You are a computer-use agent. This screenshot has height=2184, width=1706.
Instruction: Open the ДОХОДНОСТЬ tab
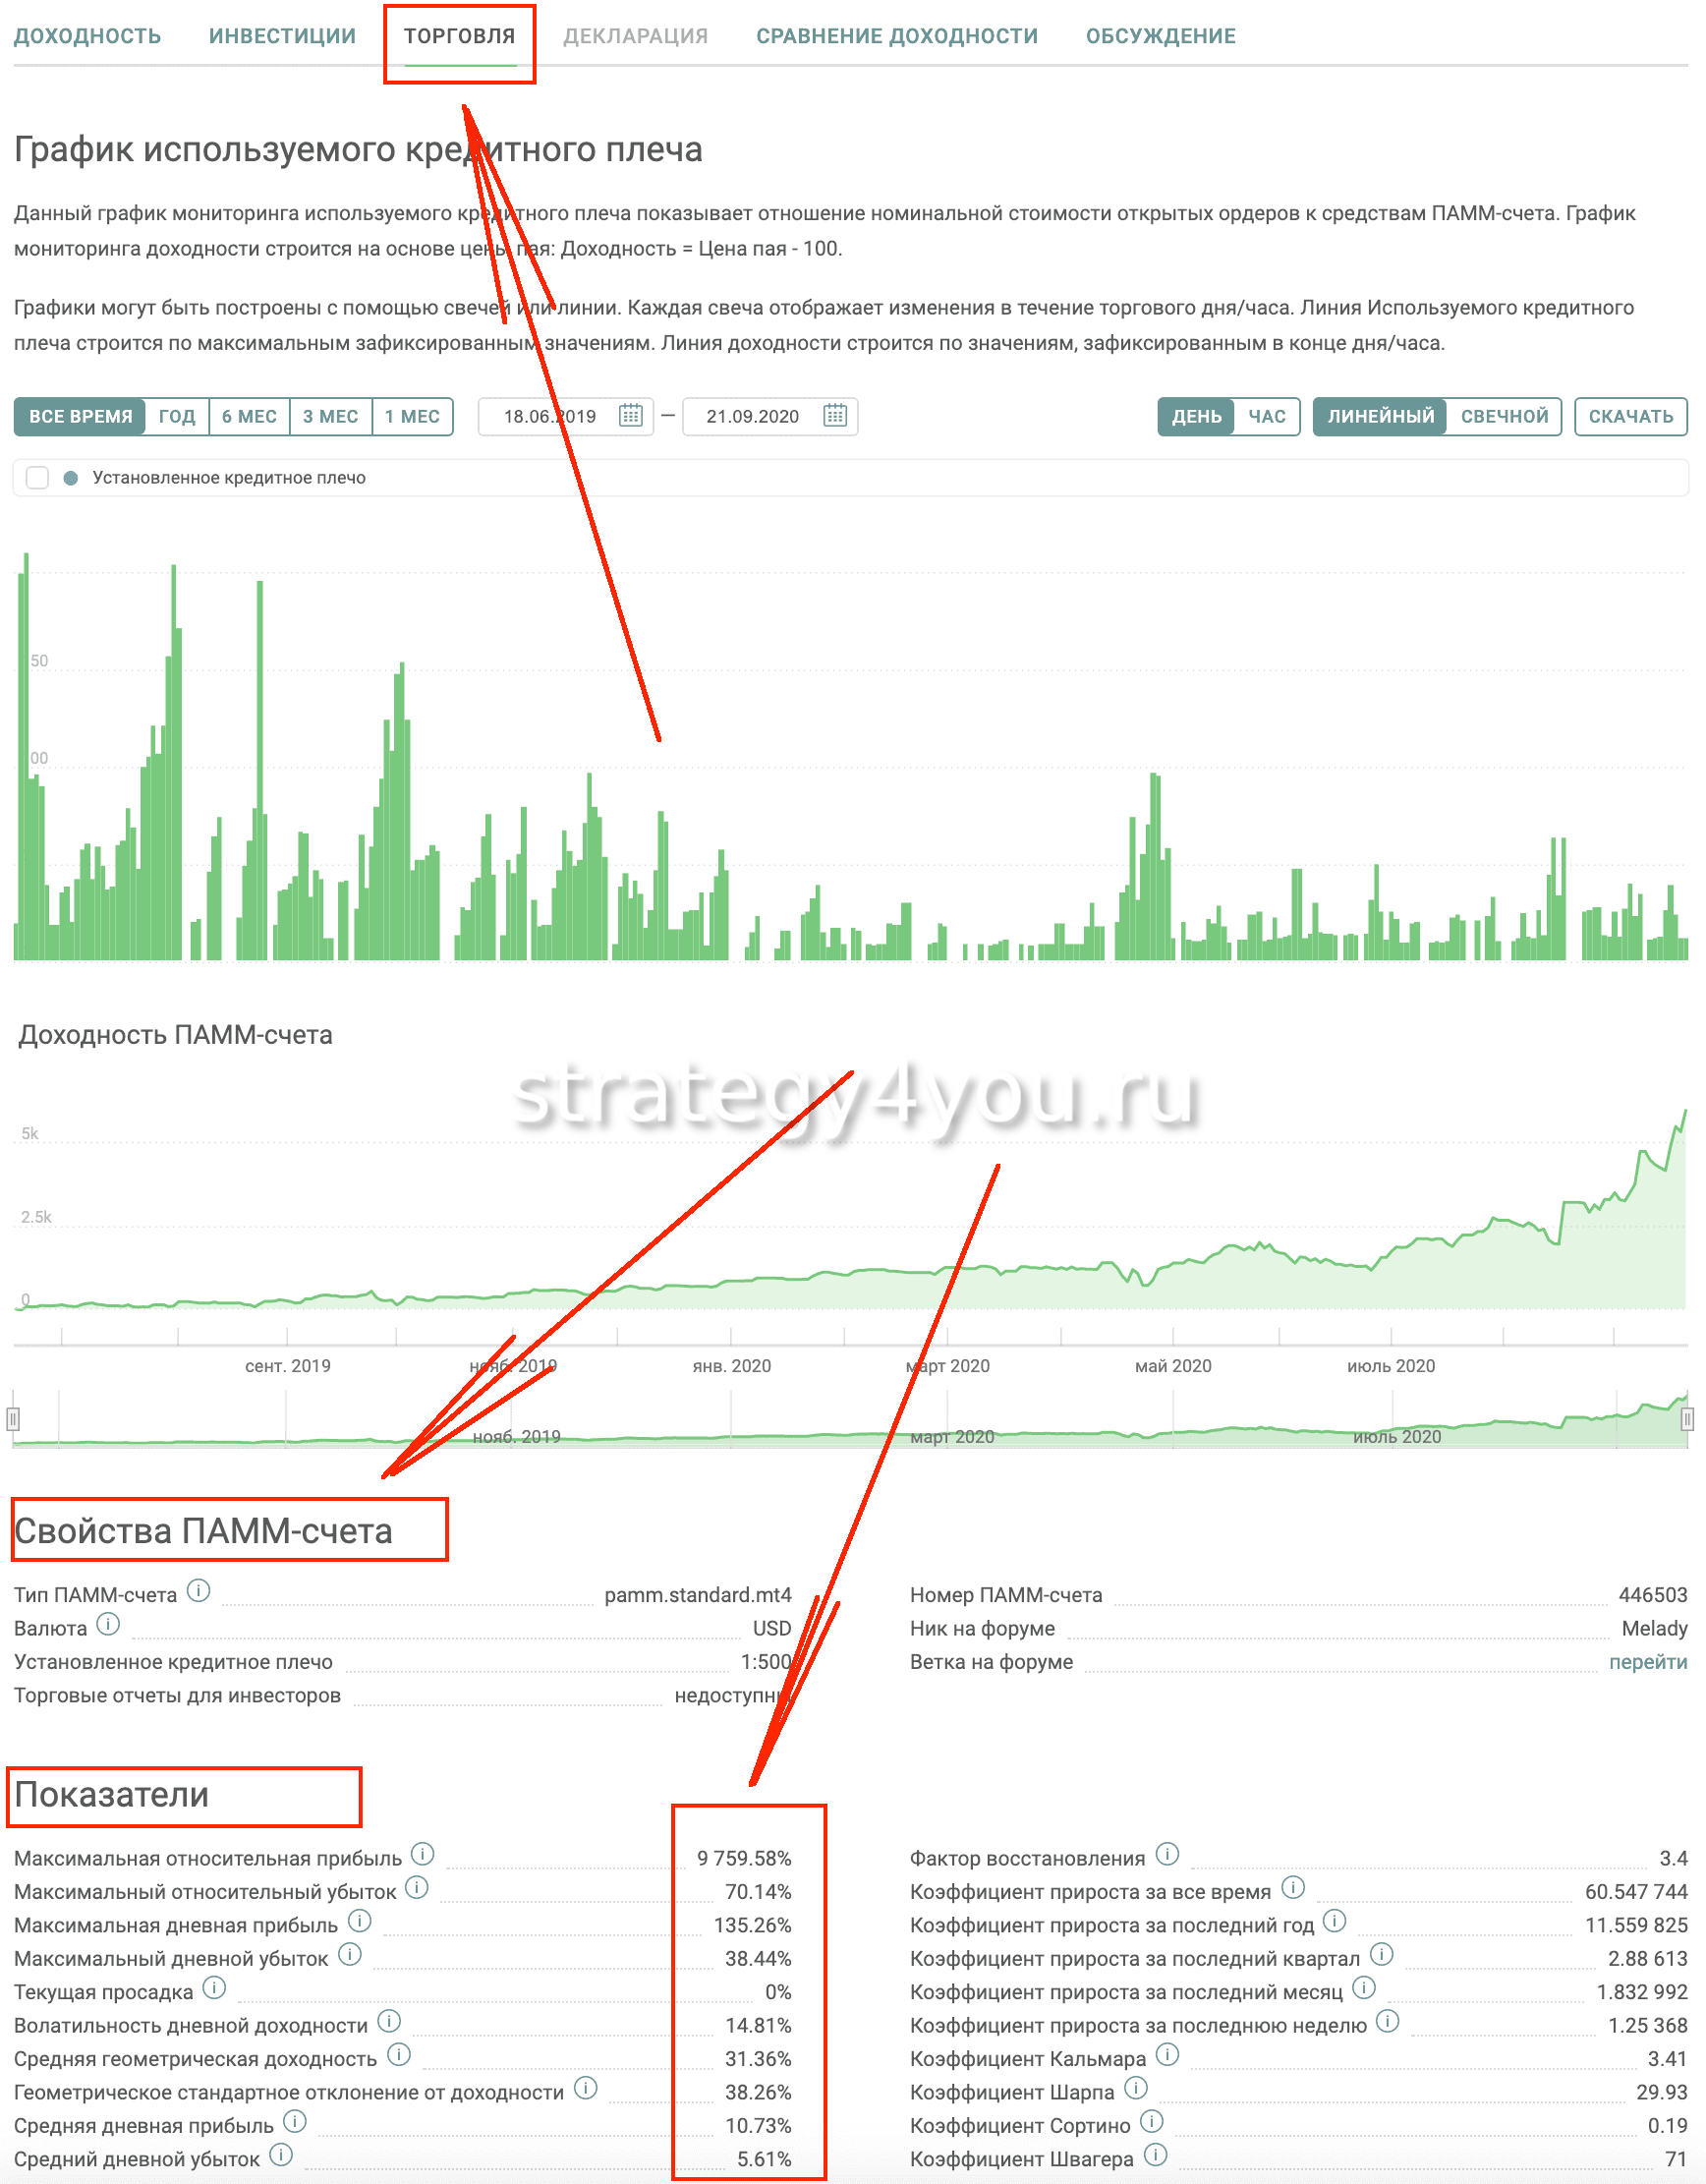click(87, 36)
